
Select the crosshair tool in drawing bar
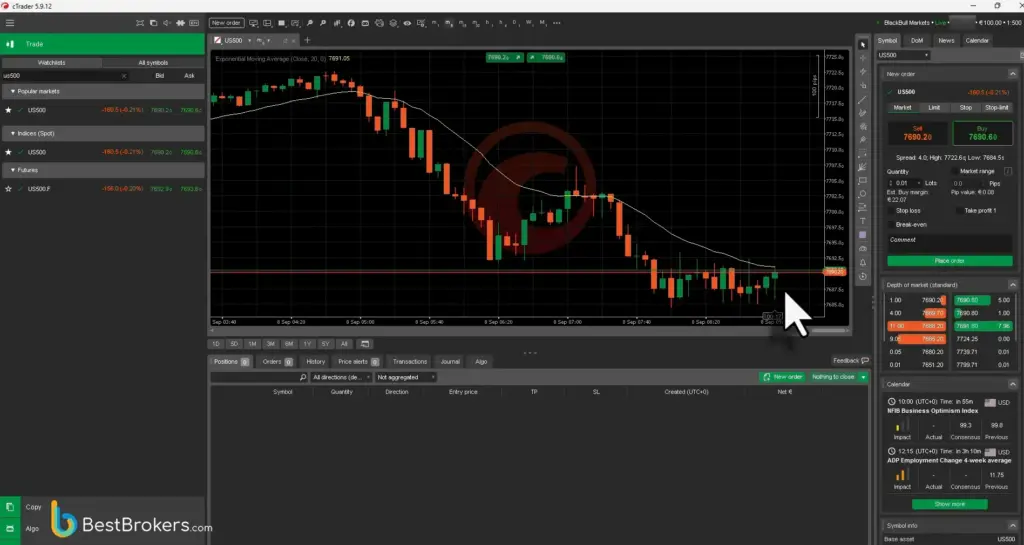pyautogui.click(x=863, y=58)
